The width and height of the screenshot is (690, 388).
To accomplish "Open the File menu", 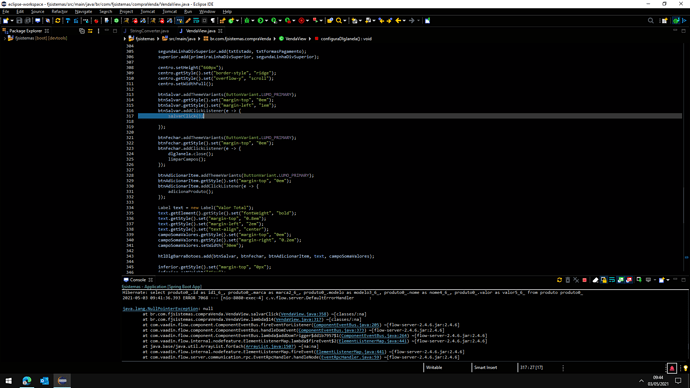I will [x=6, y=11].
